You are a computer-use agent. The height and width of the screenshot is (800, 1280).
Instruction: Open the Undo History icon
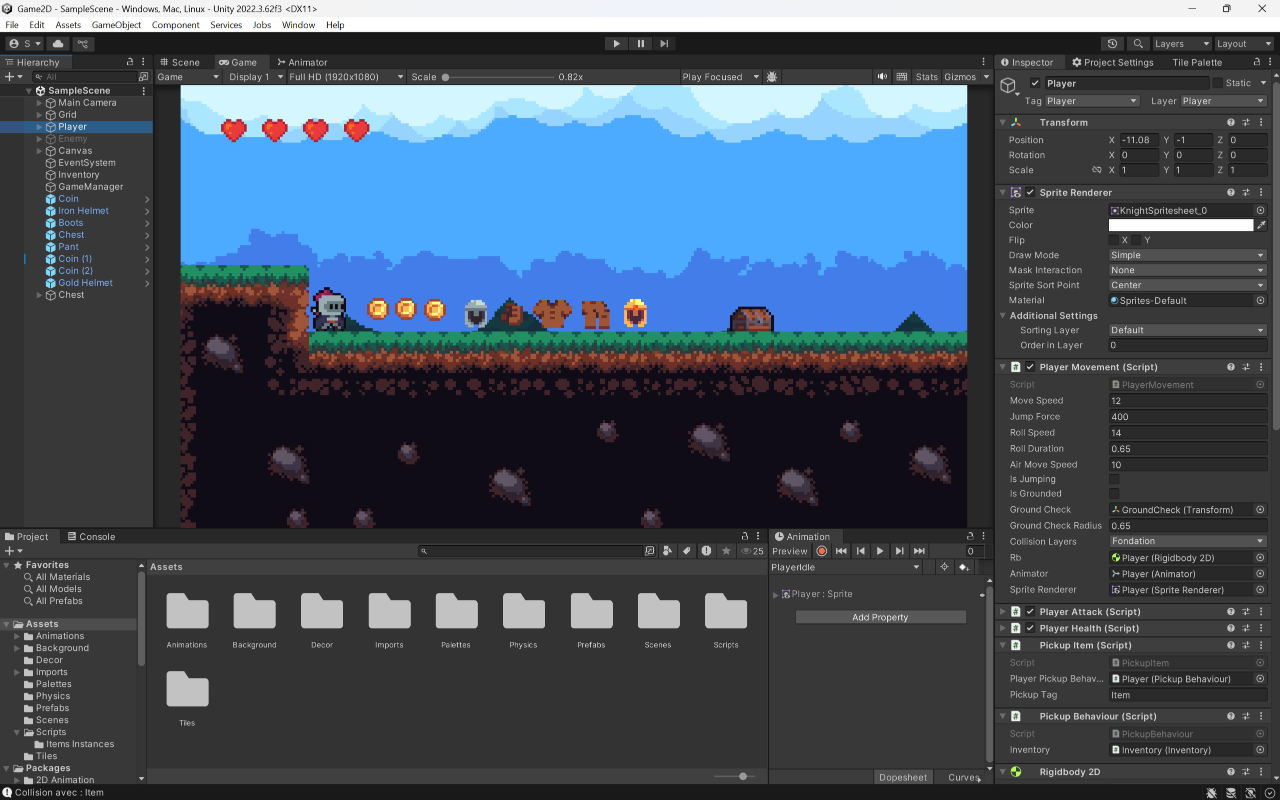(1112, 44)
